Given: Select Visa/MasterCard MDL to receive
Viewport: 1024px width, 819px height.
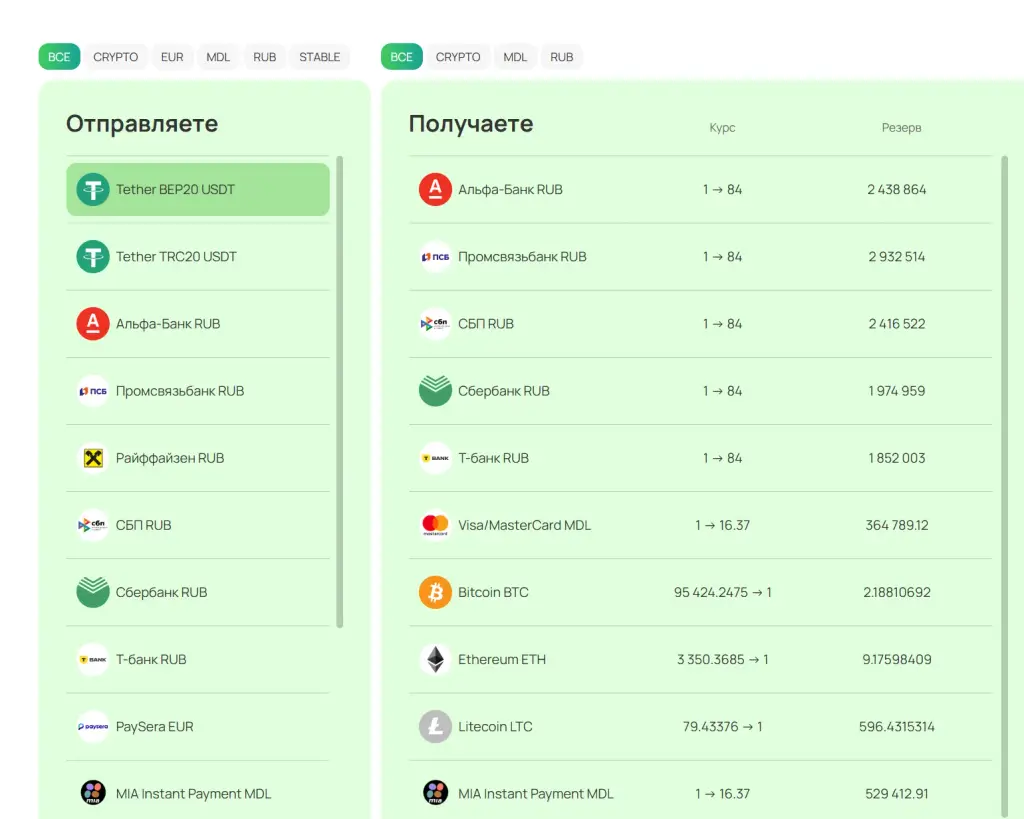Looking at the screenshot, I should coord(700,525).
